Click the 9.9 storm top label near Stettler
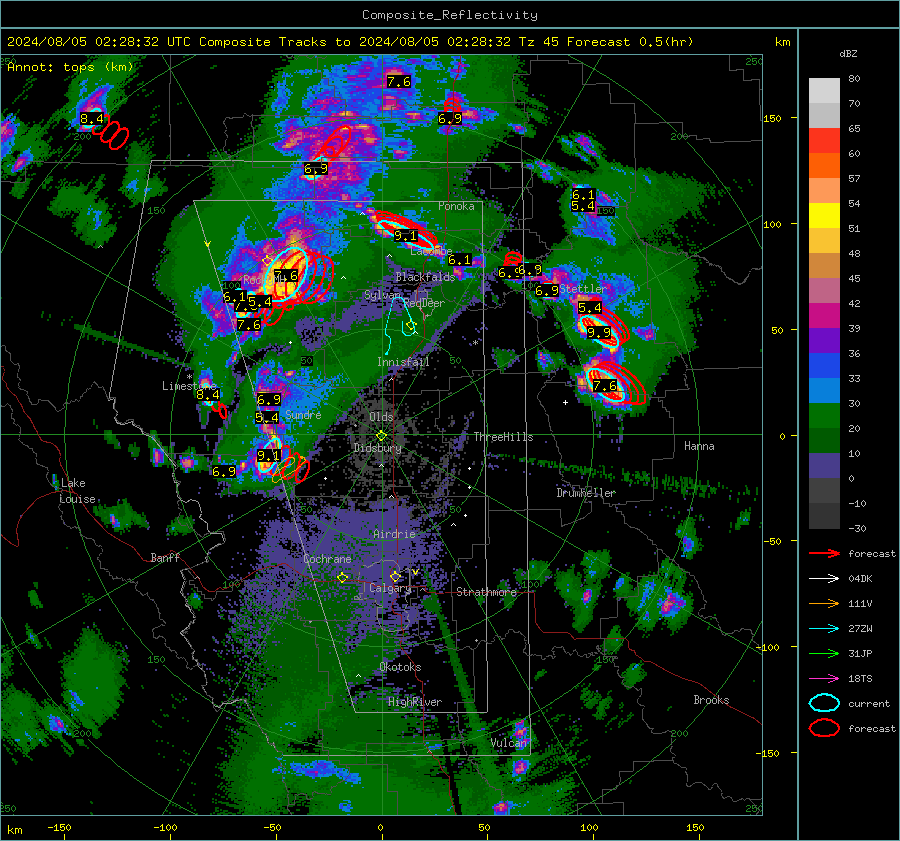Viewport: 900px width, 841px height. pos(599,333)
